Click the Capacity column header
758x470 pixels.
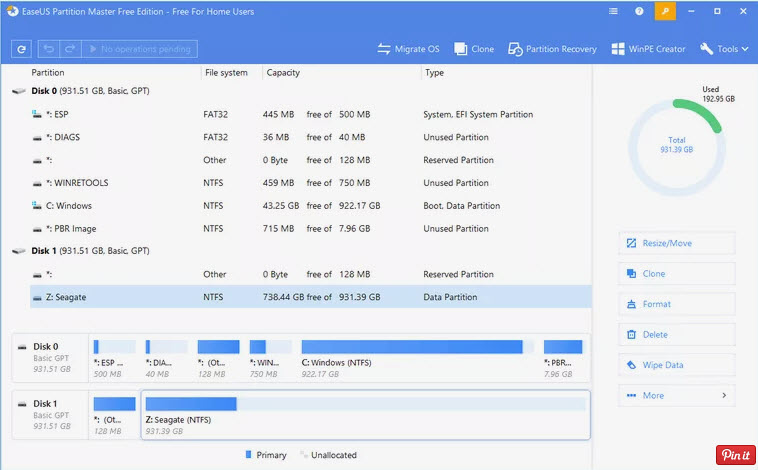(283, 73)
